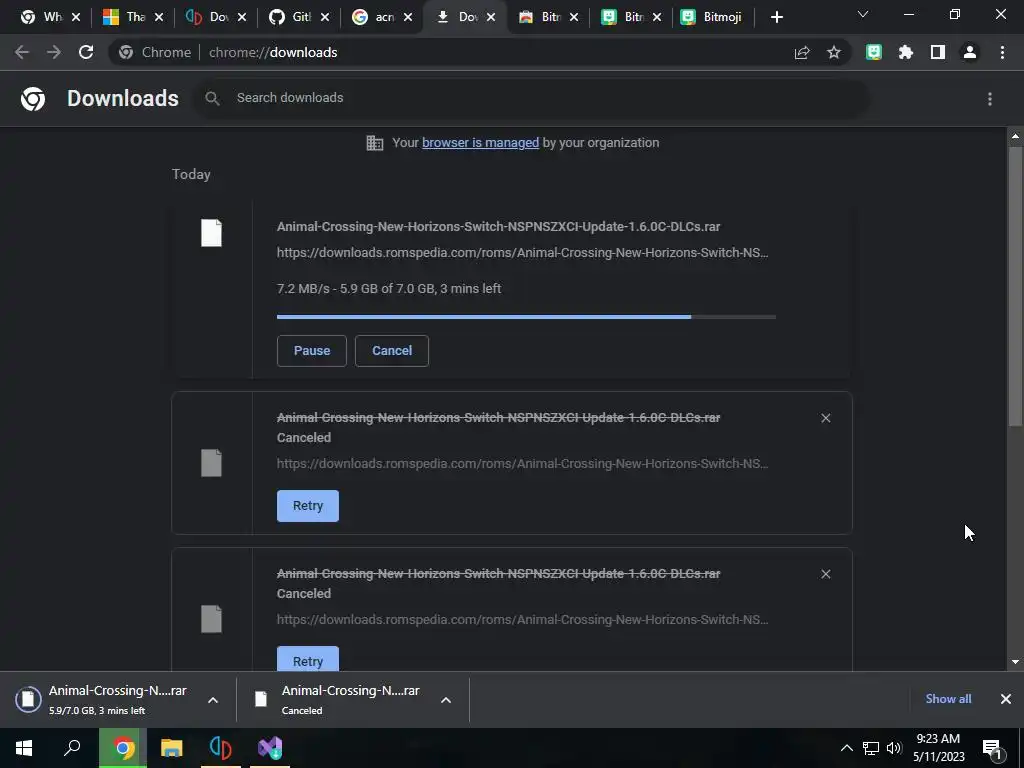1024x768 pixels.
Task: Open the tab search dropdown arrow
Action: point(863,14)
